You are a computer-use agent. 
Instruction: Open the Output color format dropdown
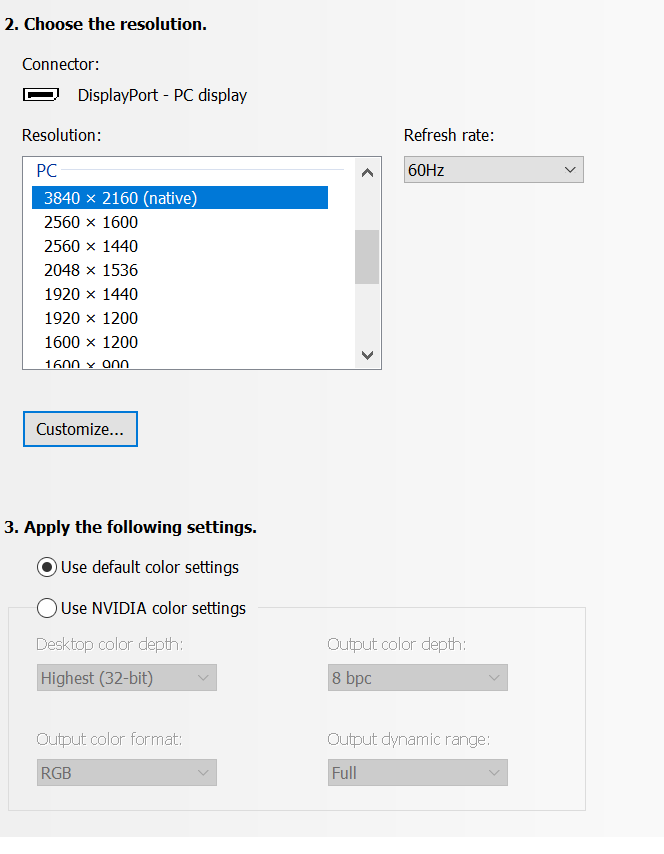coord(127,772)
